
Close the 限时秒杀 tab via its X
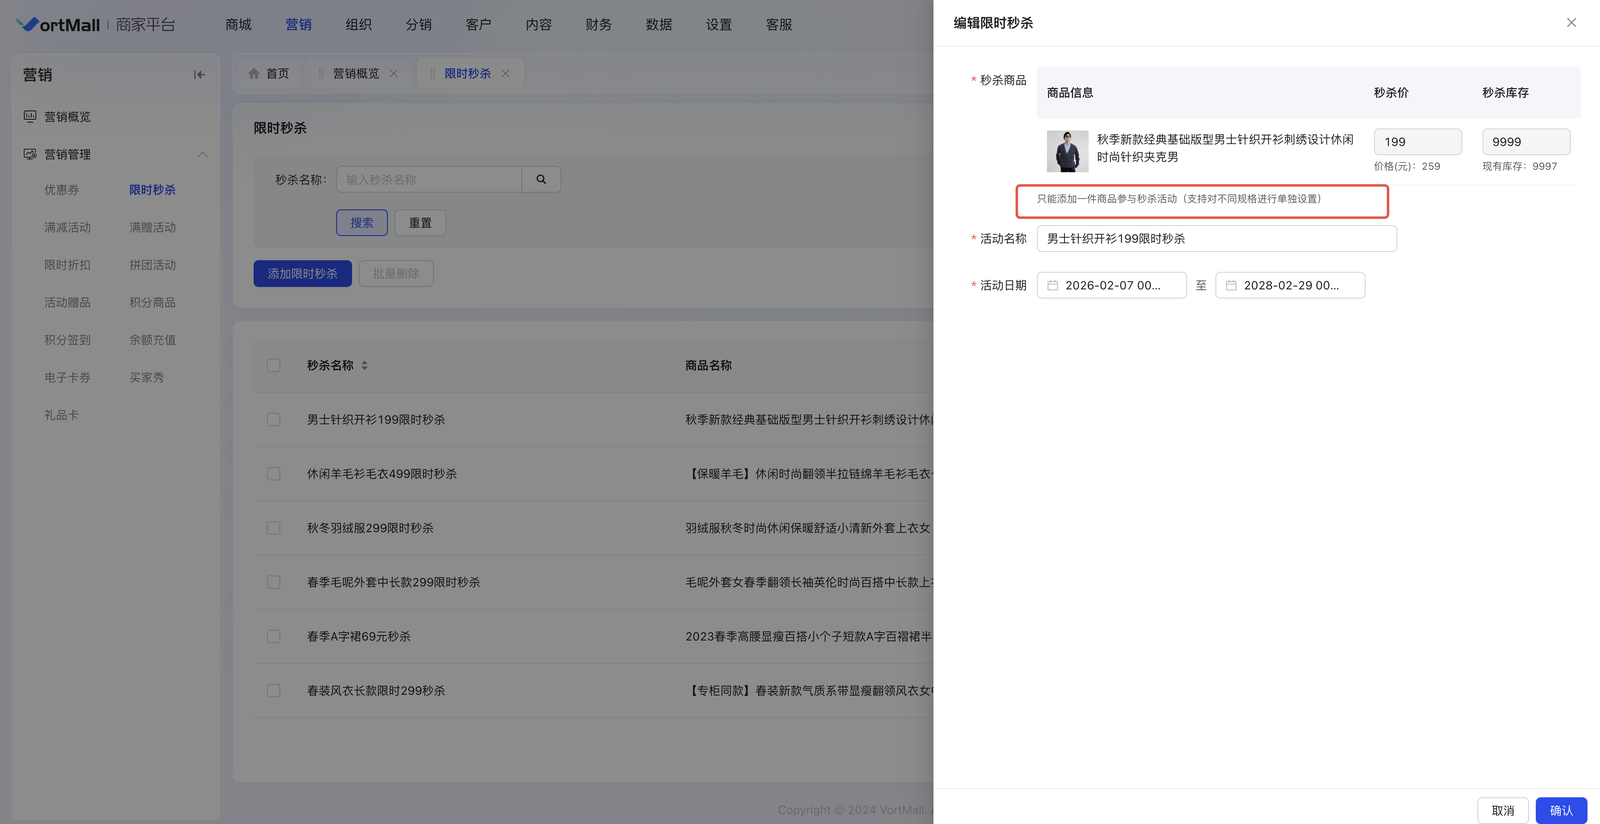506,74
